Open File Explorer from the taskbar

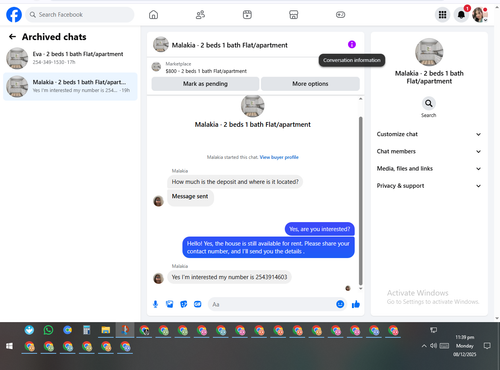(x=106, y=330)
